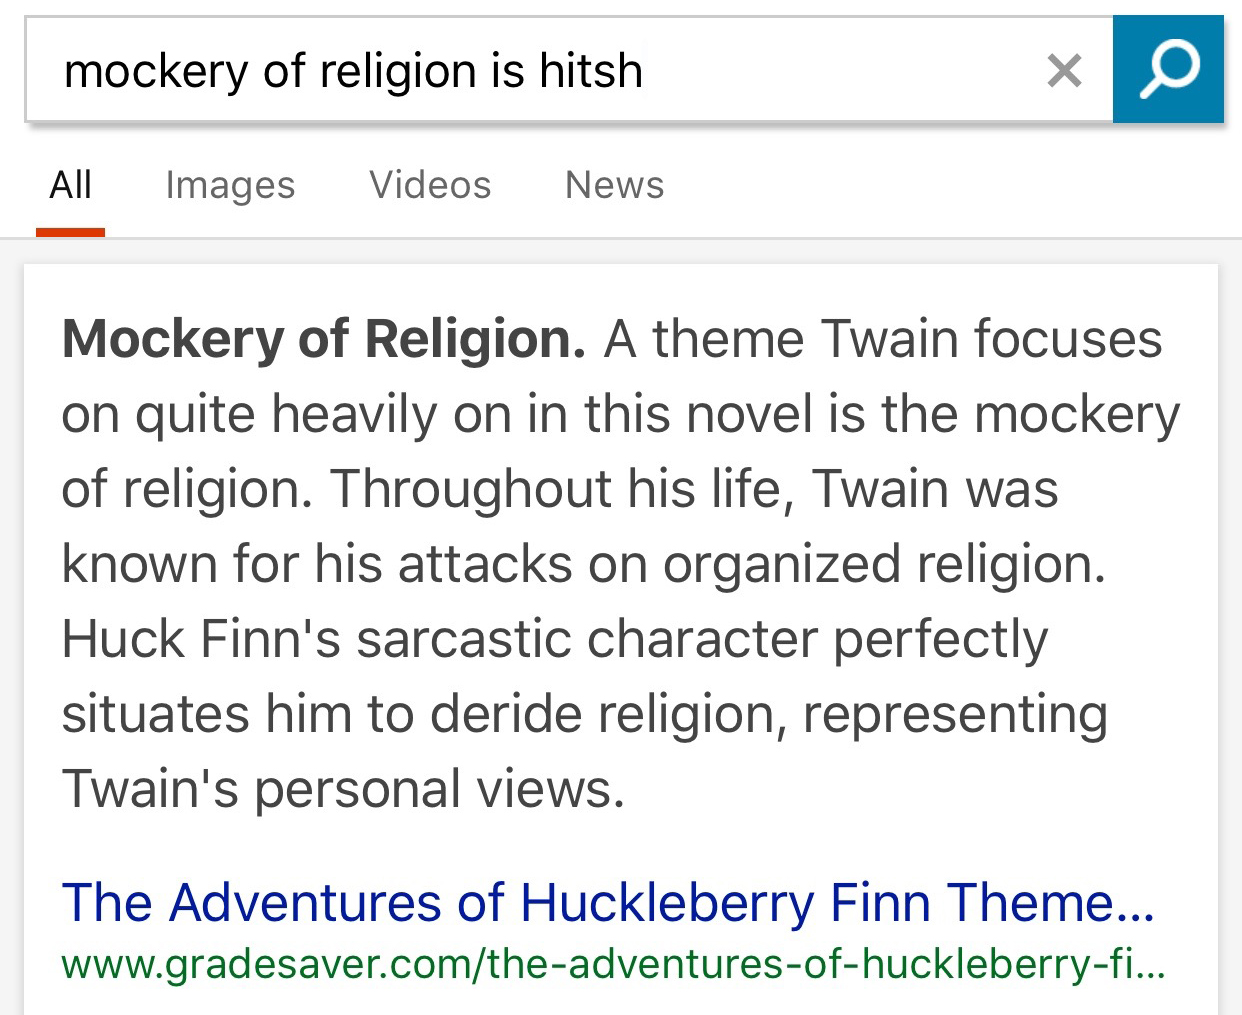The height and width of the screenshot is (1015, 1242).
Task: Open the Images tab
Action: pyautogui.click(x=230, y=186)
